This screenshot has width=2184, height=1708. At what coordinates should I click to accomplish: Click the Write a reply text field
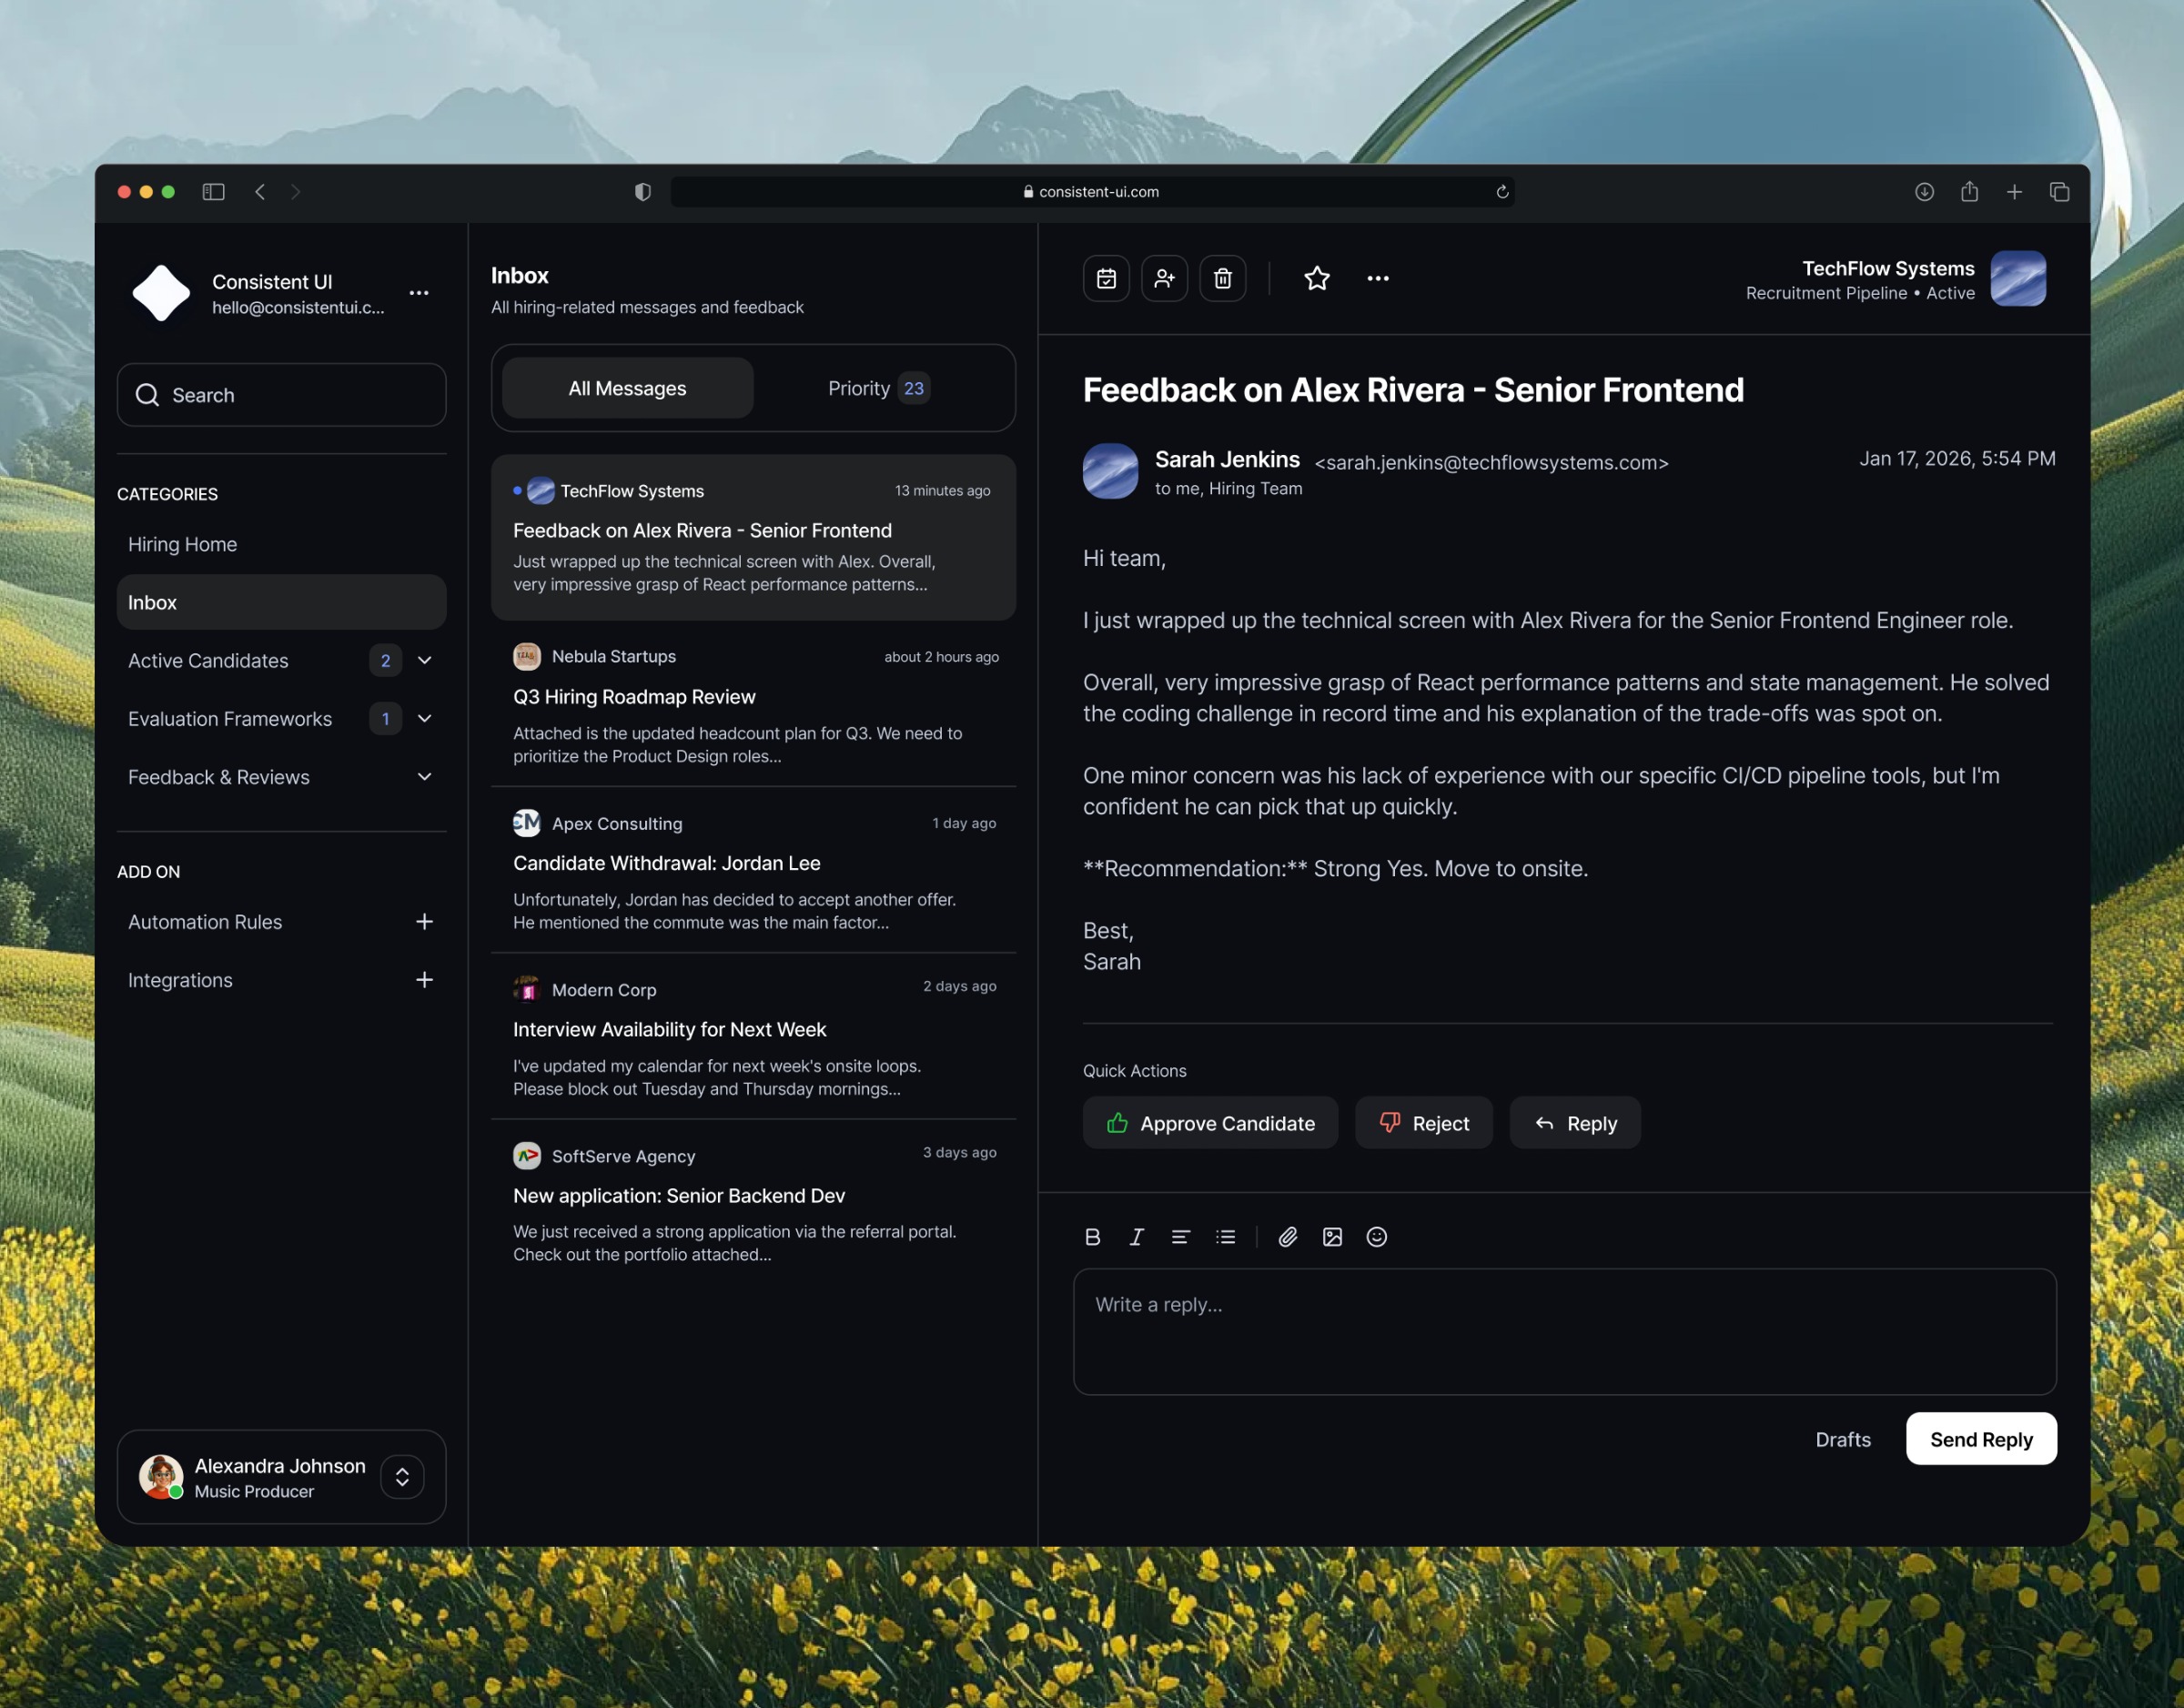[1564, 1331]
